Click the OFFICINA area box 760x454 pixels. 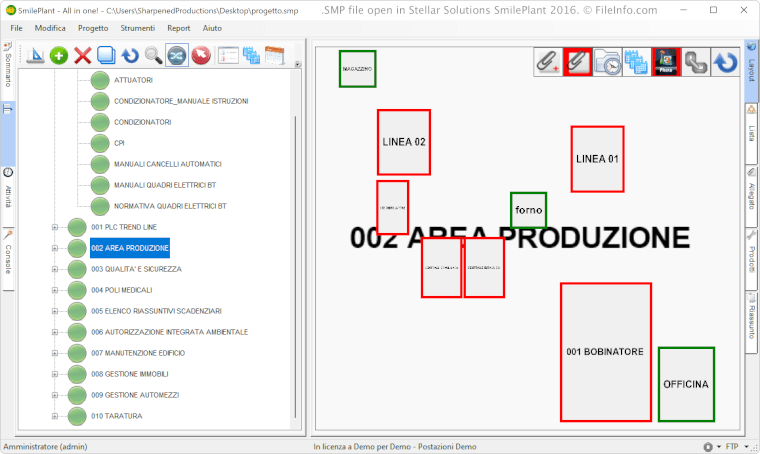tap(685, 384)
